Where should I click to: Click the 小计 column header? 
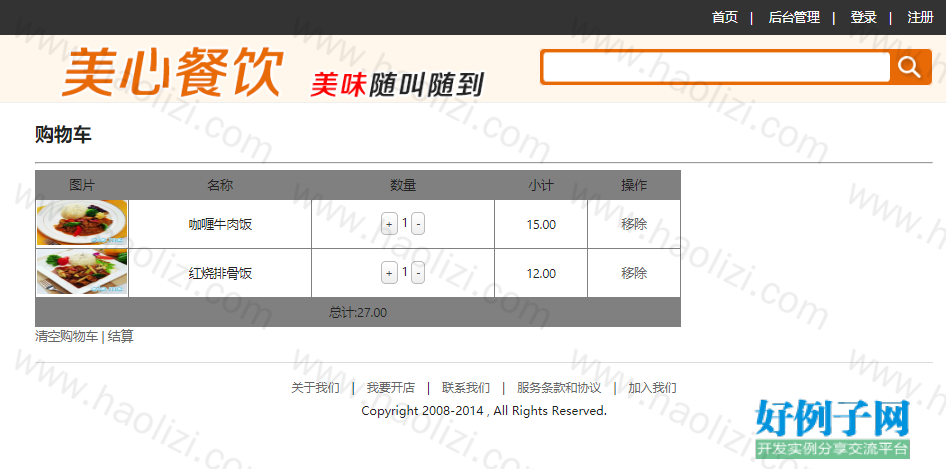coord(541,185)
